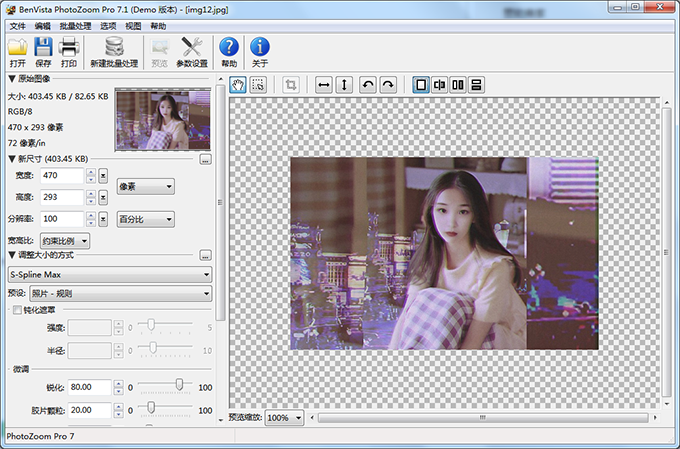Rotate the image counter-clockwise

click(368, 85)
